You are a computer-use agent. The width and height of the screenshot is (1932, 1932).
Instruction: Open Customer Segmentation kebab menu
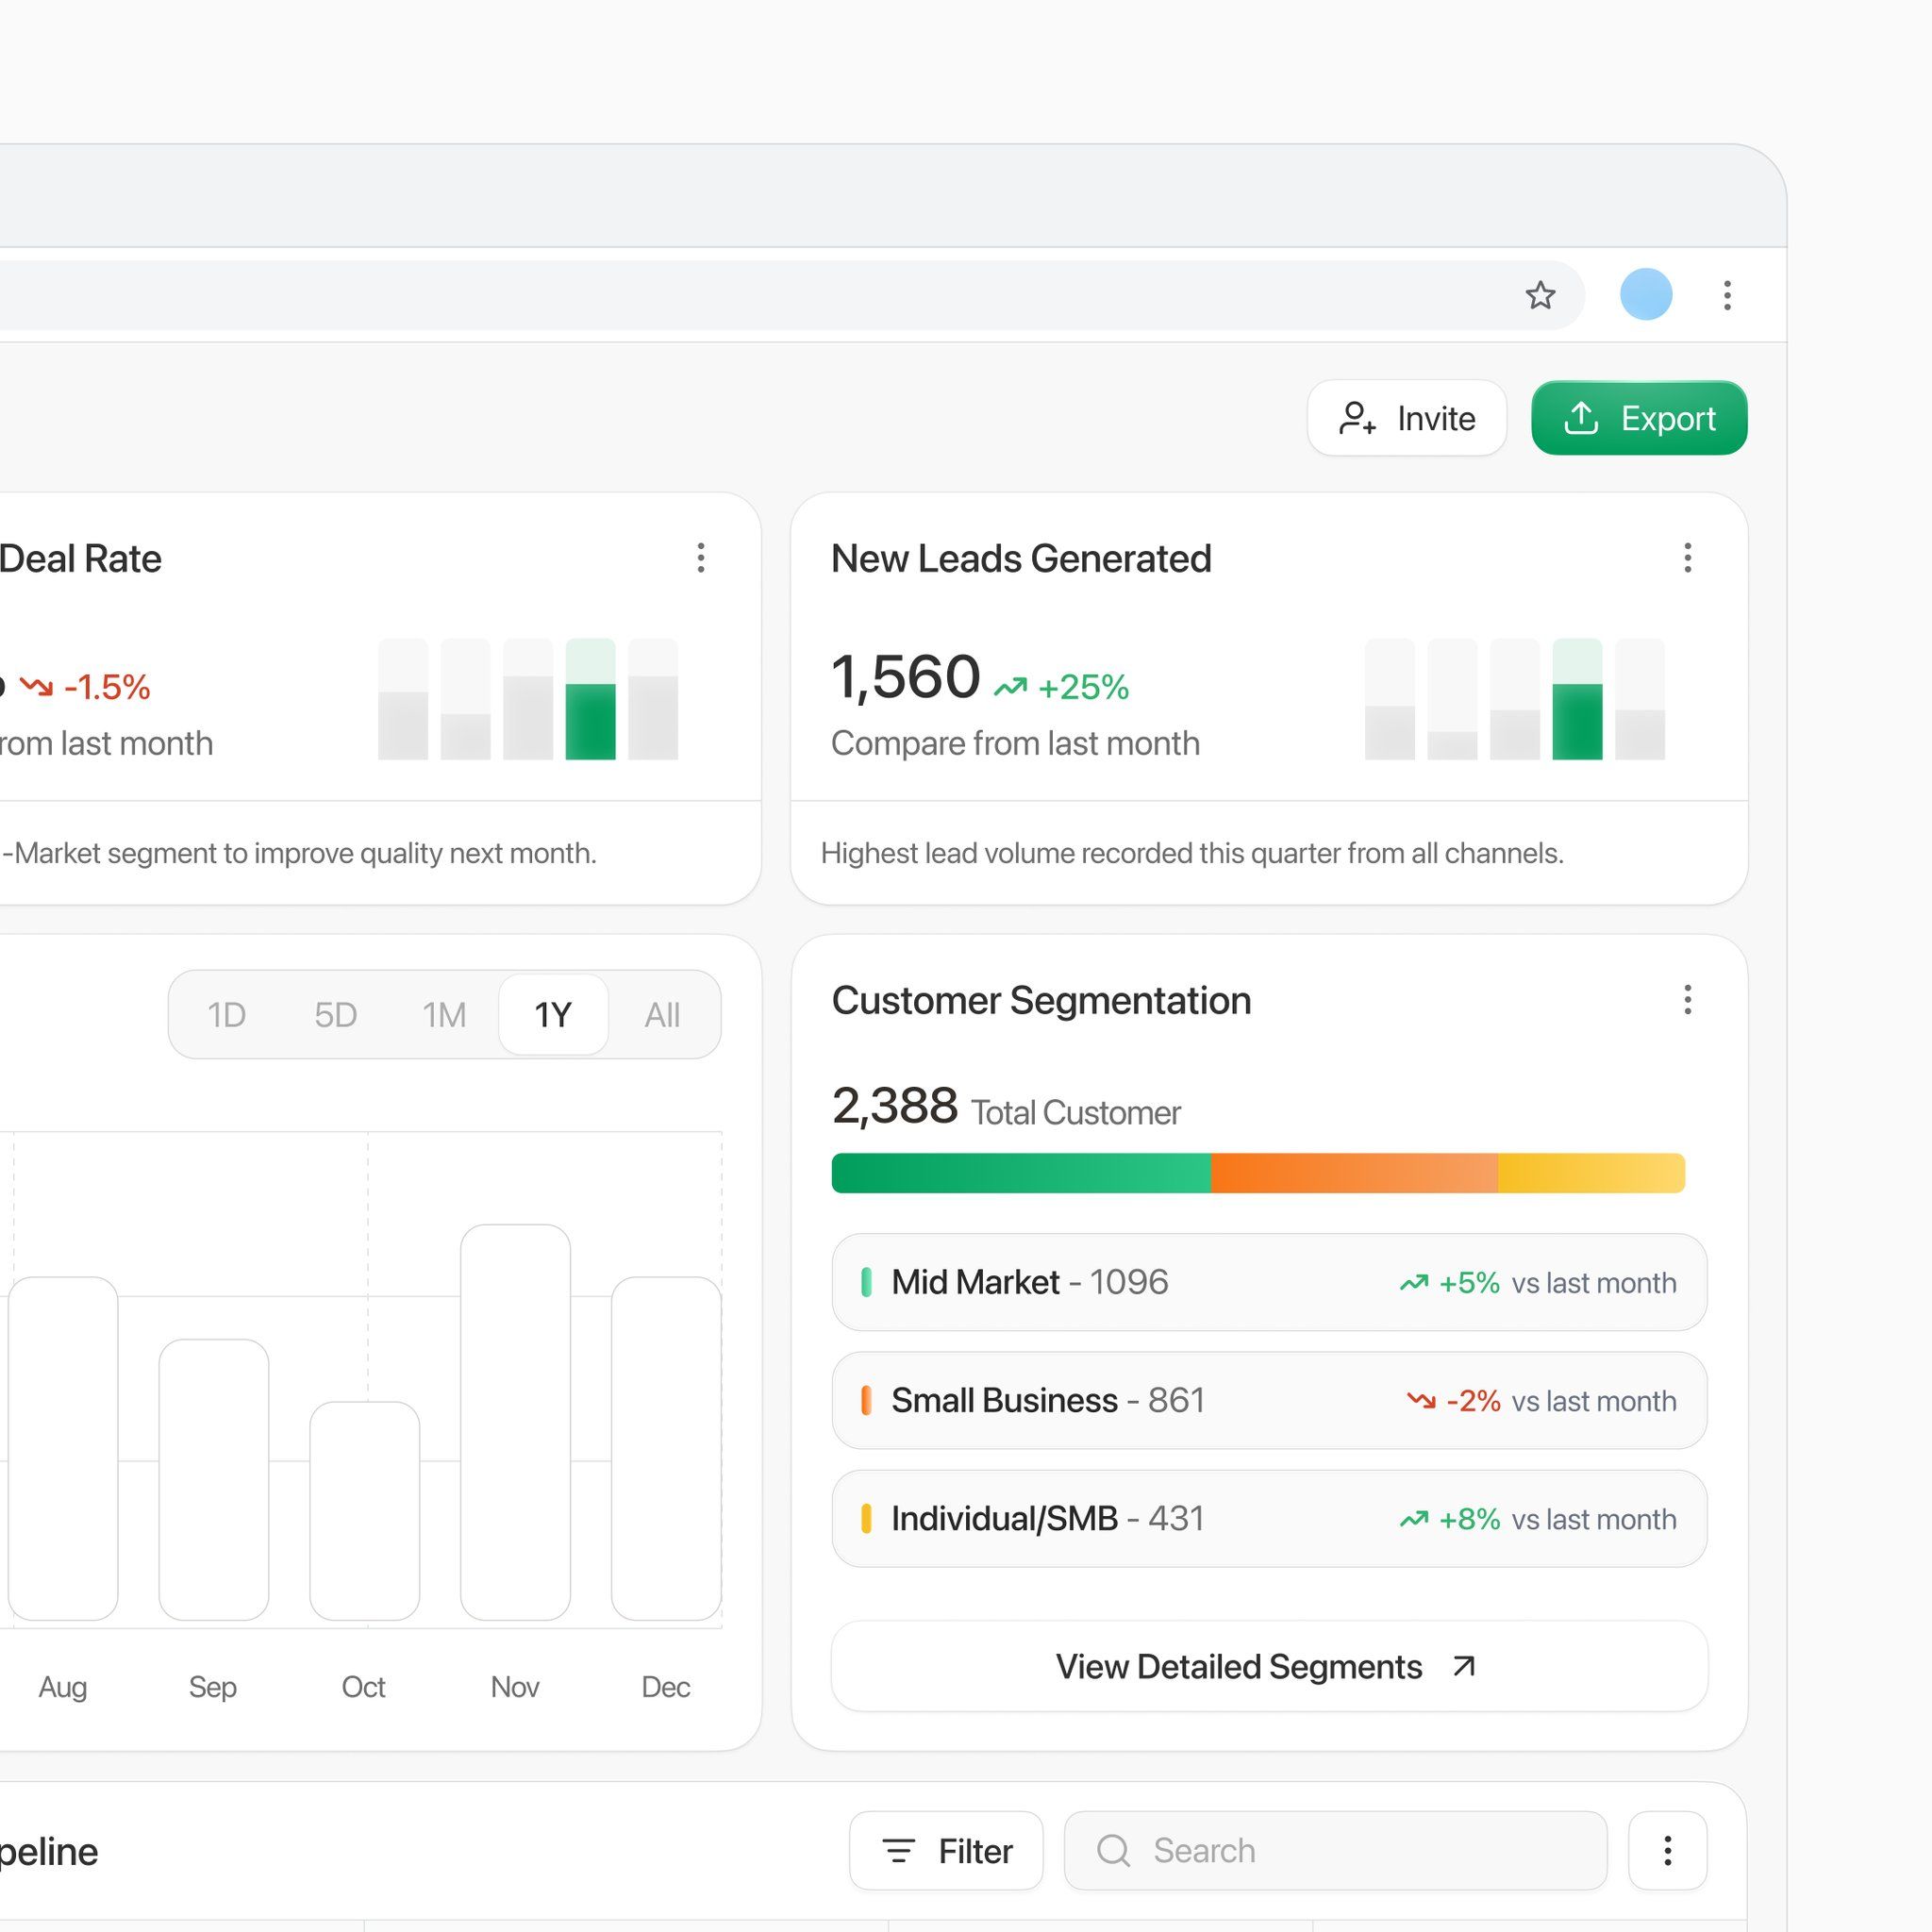[1687, 1000]
